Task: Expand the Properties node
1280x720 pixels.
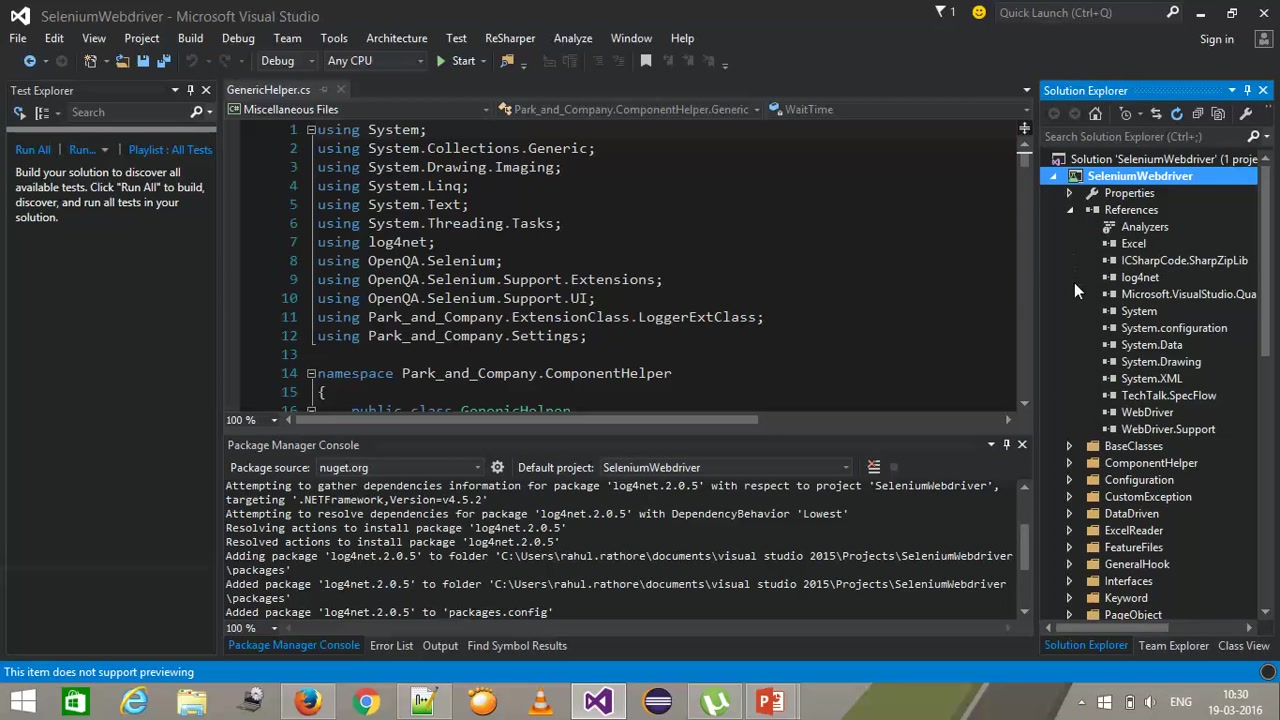Action: pos(1069,193)
